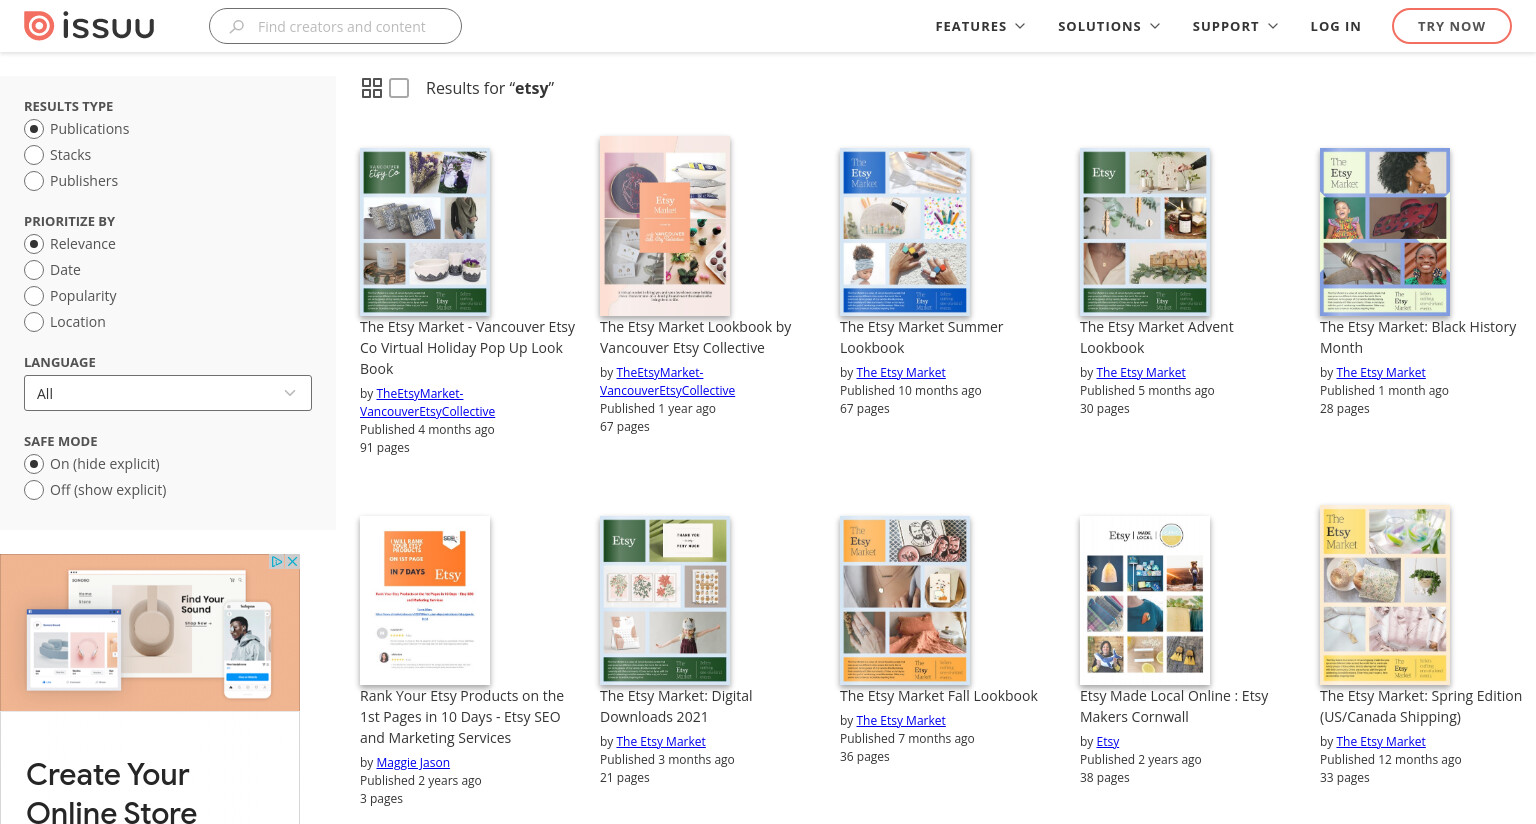Open the Spring Edition cover thumbnail
This screenshot has width=1536, height=824.
coord(1385,596)
